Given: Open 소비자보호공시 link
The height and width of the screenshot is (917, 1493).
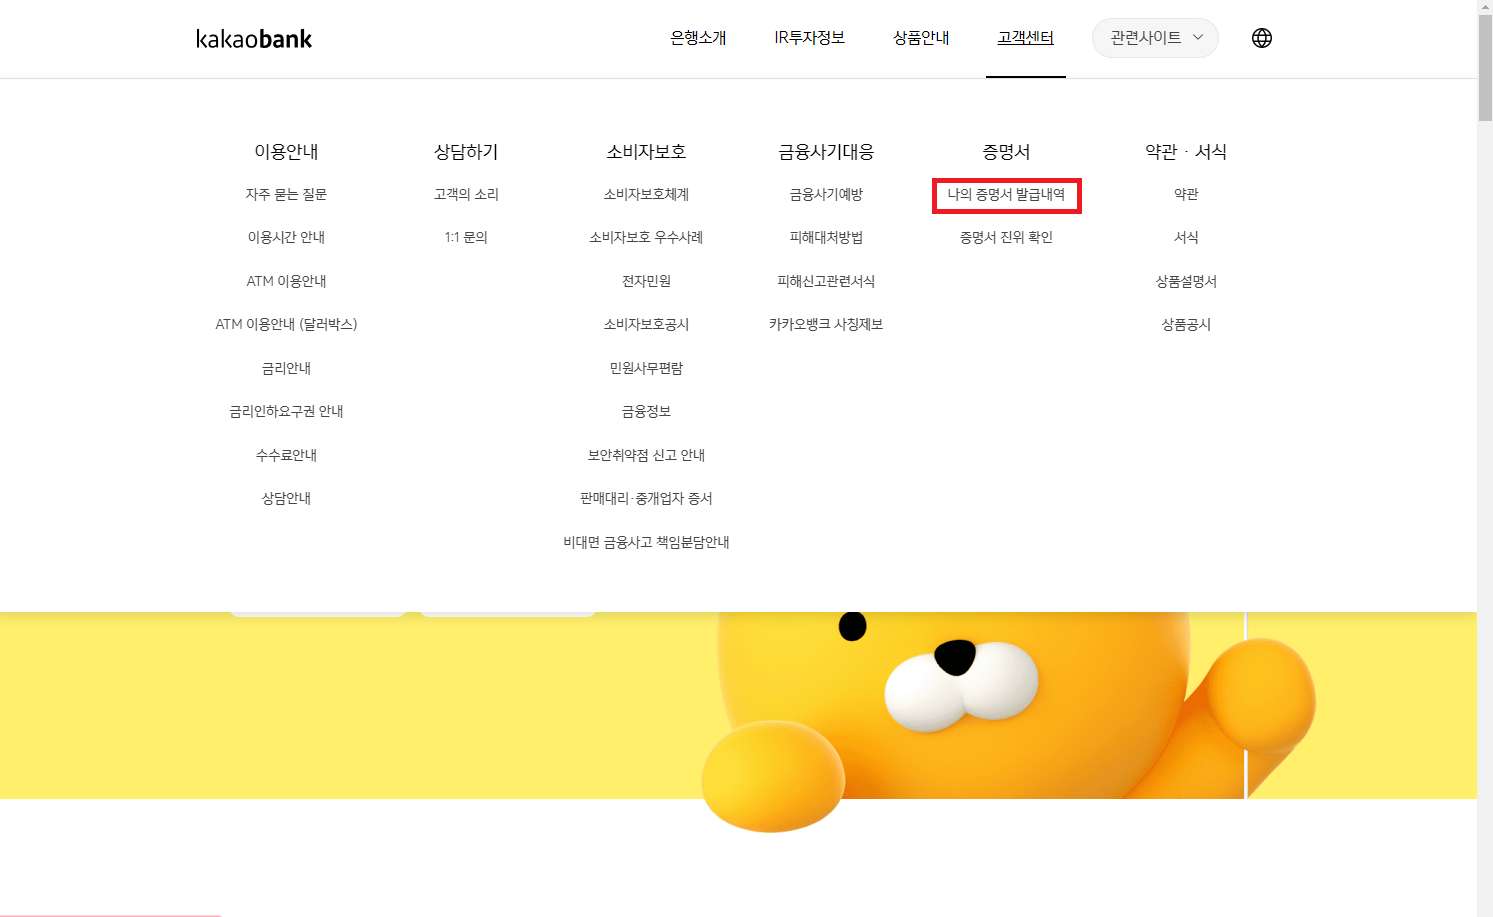Looking at the screenshot, I should [x=646, y=324].
